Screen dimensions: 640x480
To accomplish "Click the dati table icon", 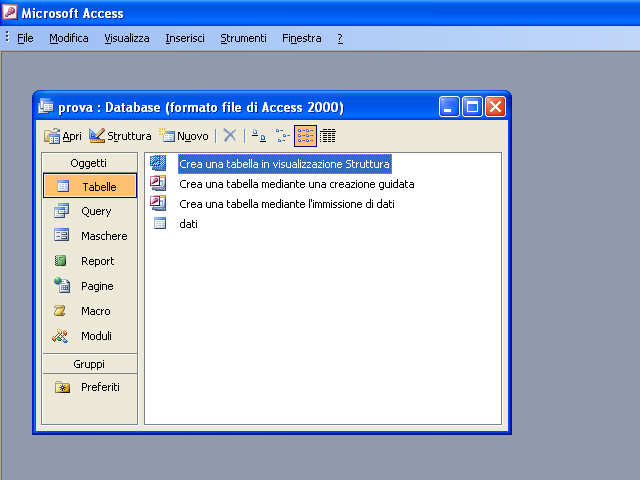I will click(x=160, y=223).
